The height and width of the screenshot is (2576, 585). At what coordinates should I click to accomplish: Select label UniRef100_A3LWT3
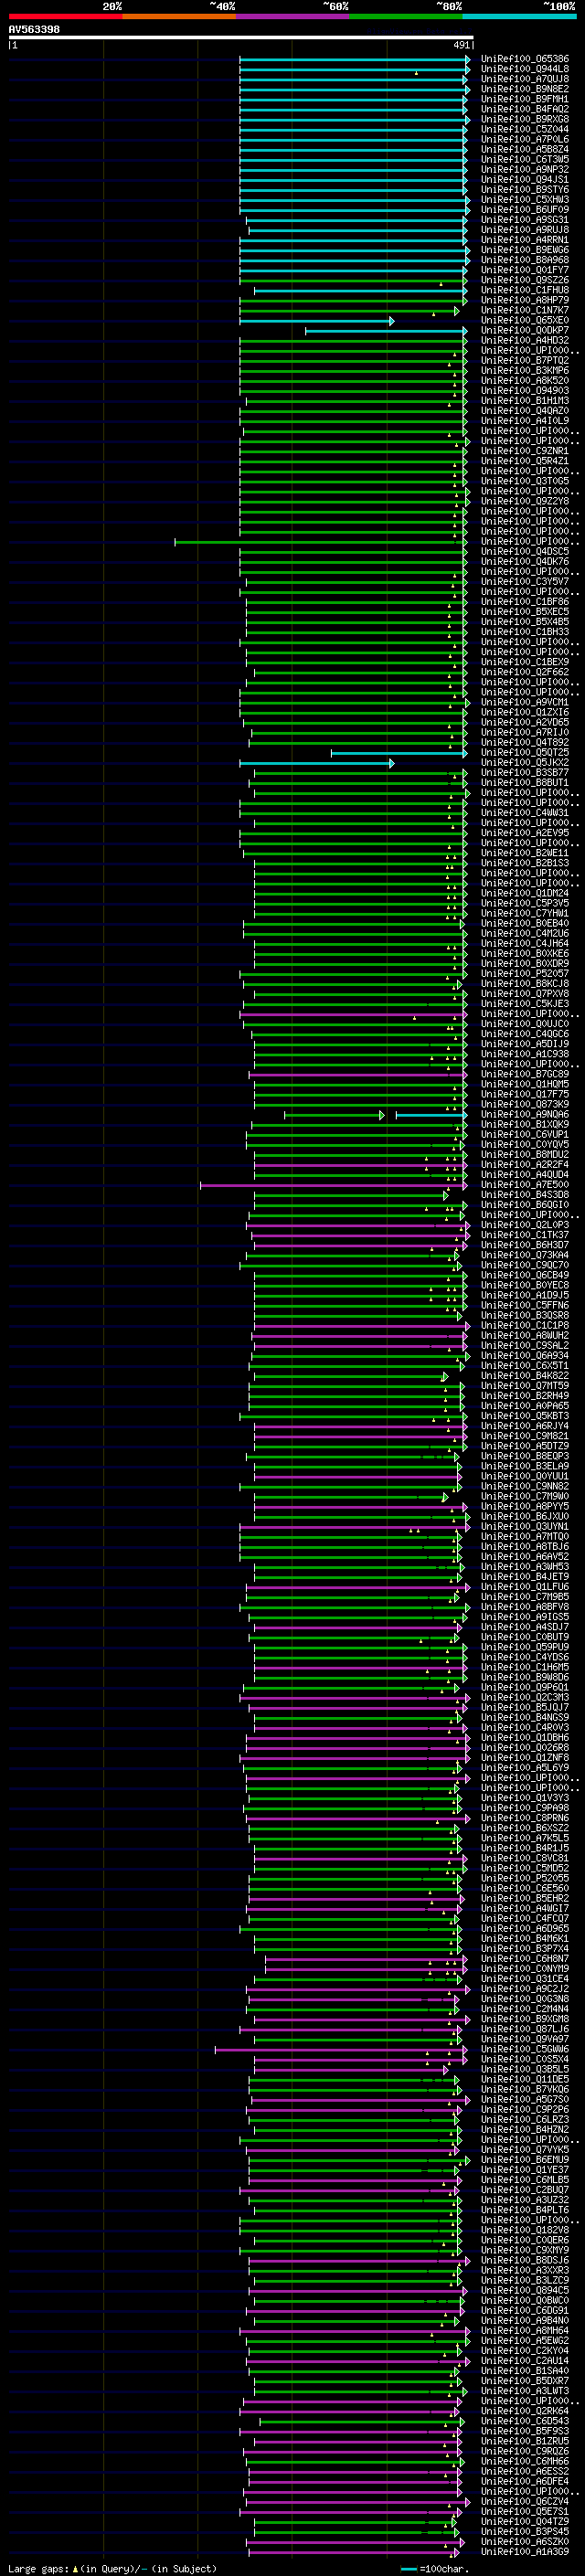click(525, 2390)
